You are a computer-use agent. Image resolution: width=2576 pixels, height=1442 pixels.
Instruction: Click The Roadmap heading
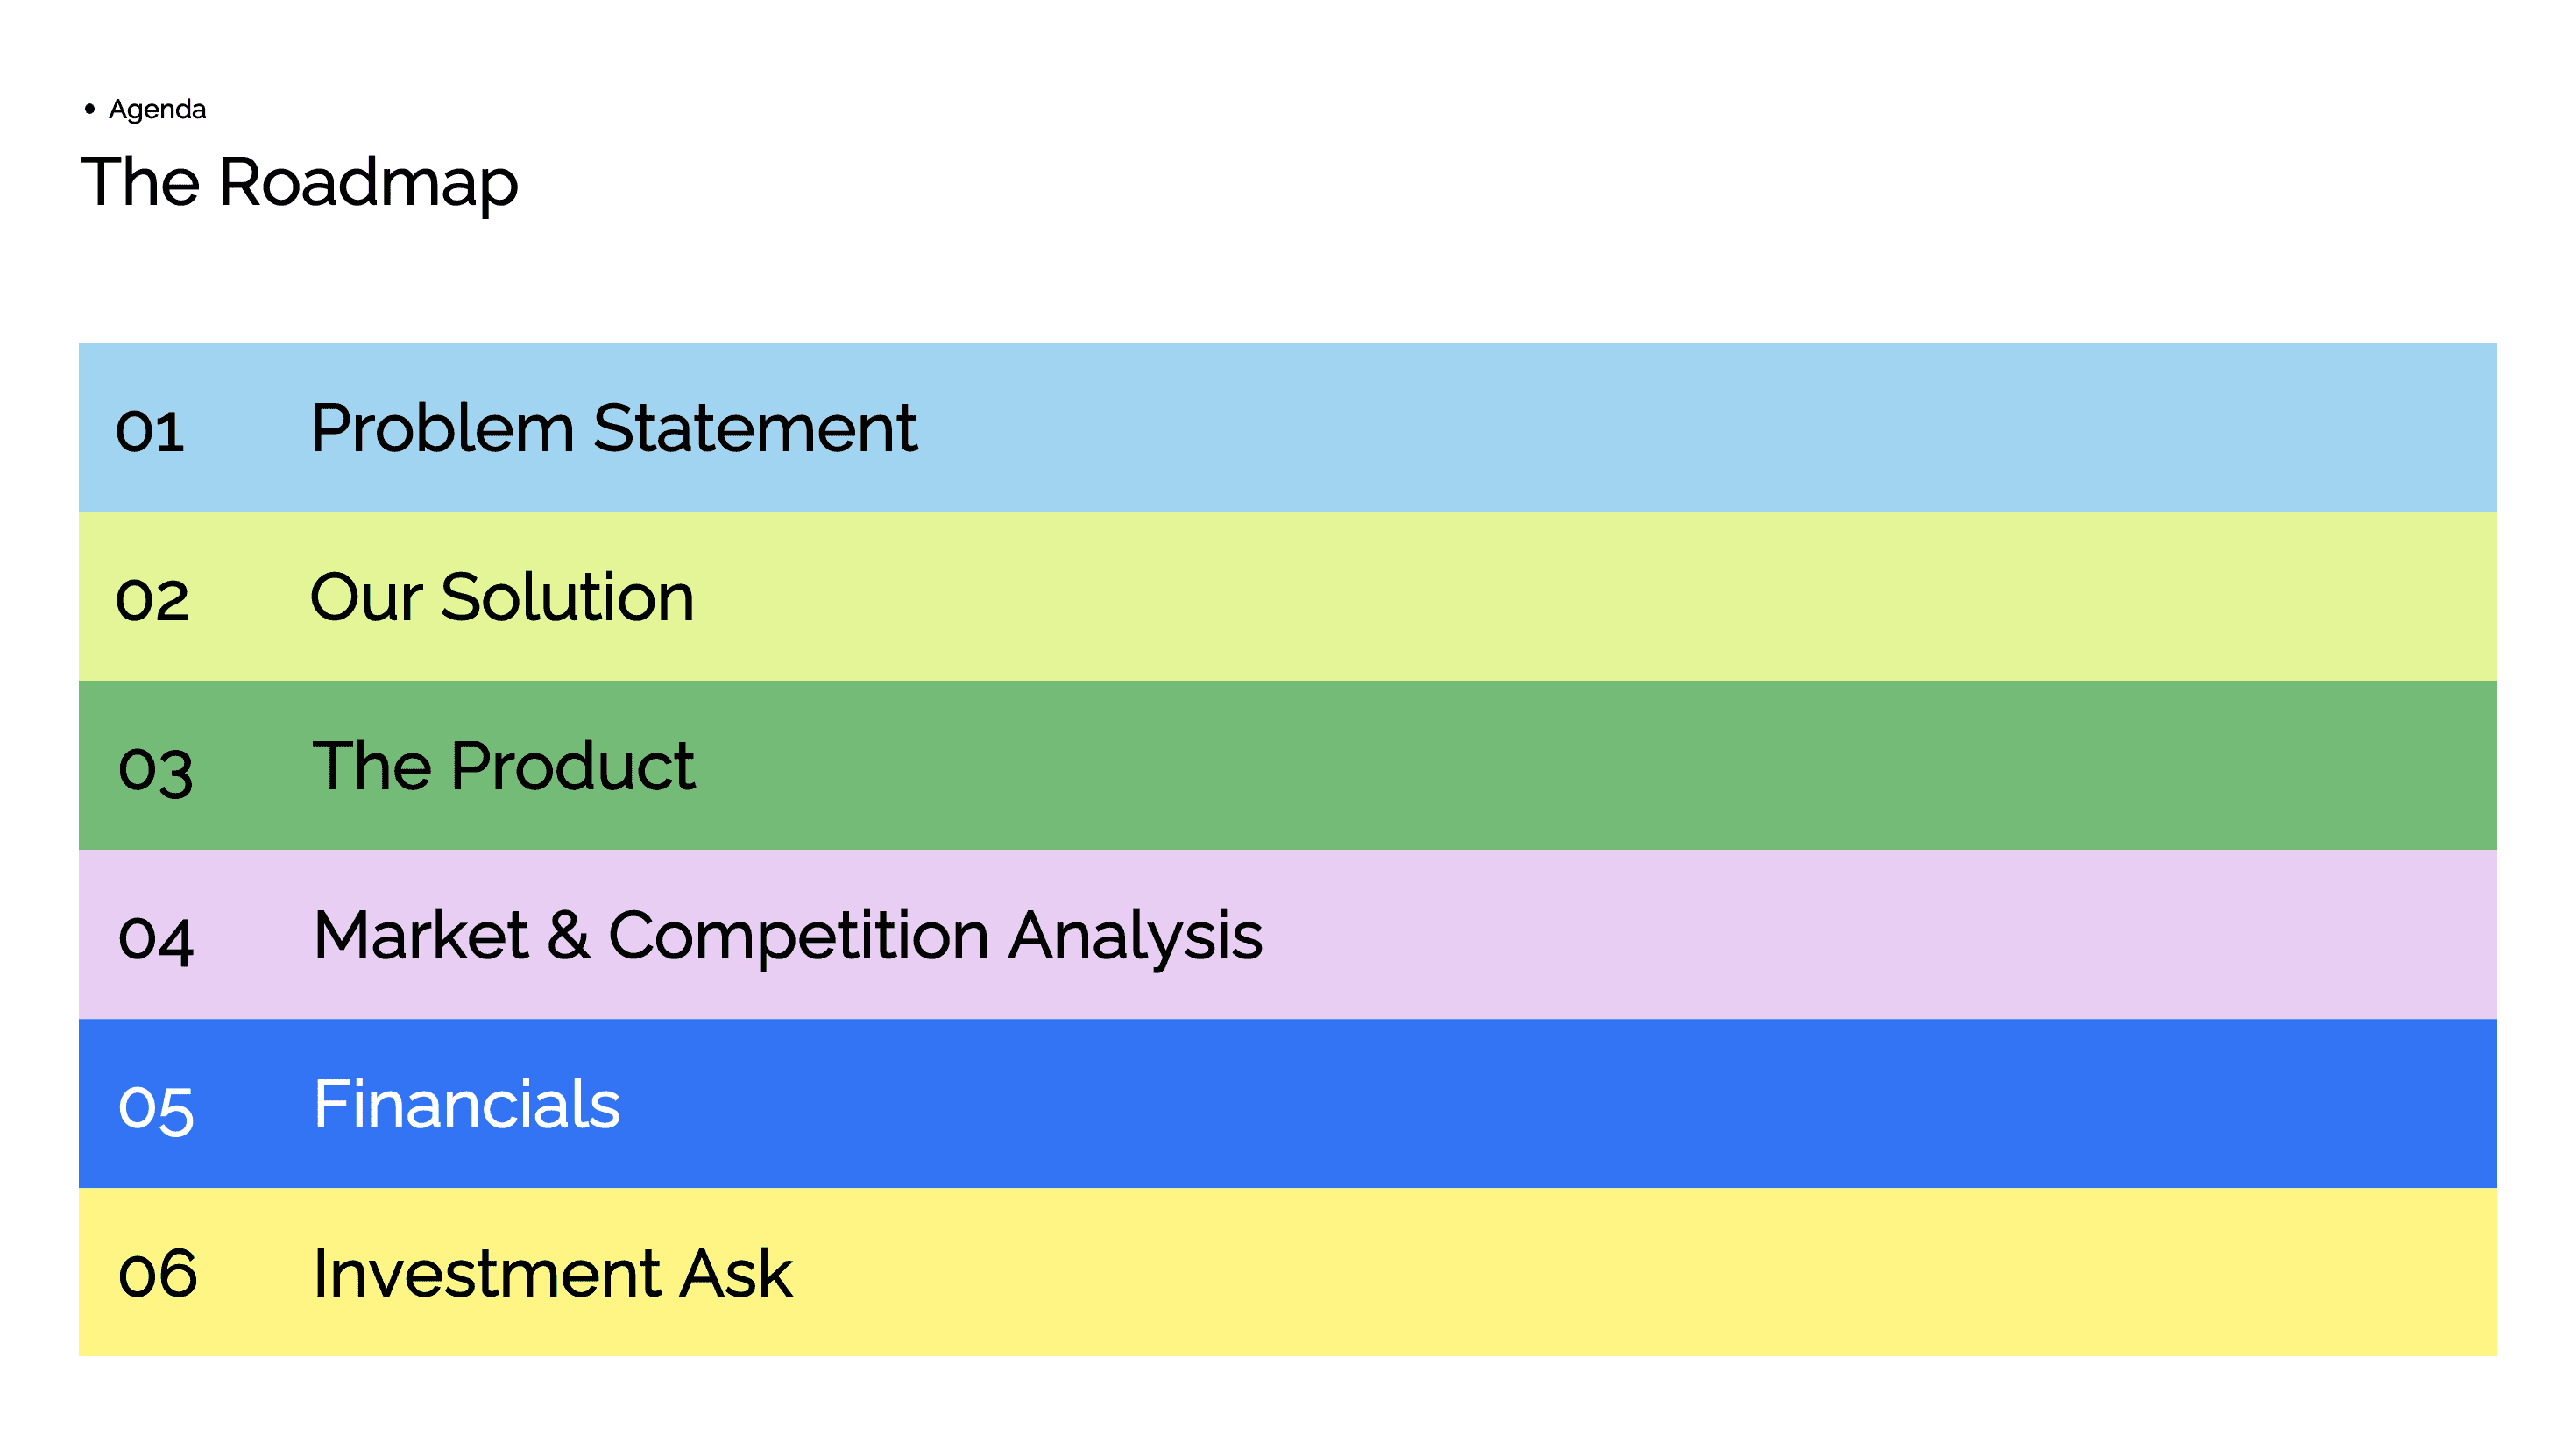[x=299, y=183]
